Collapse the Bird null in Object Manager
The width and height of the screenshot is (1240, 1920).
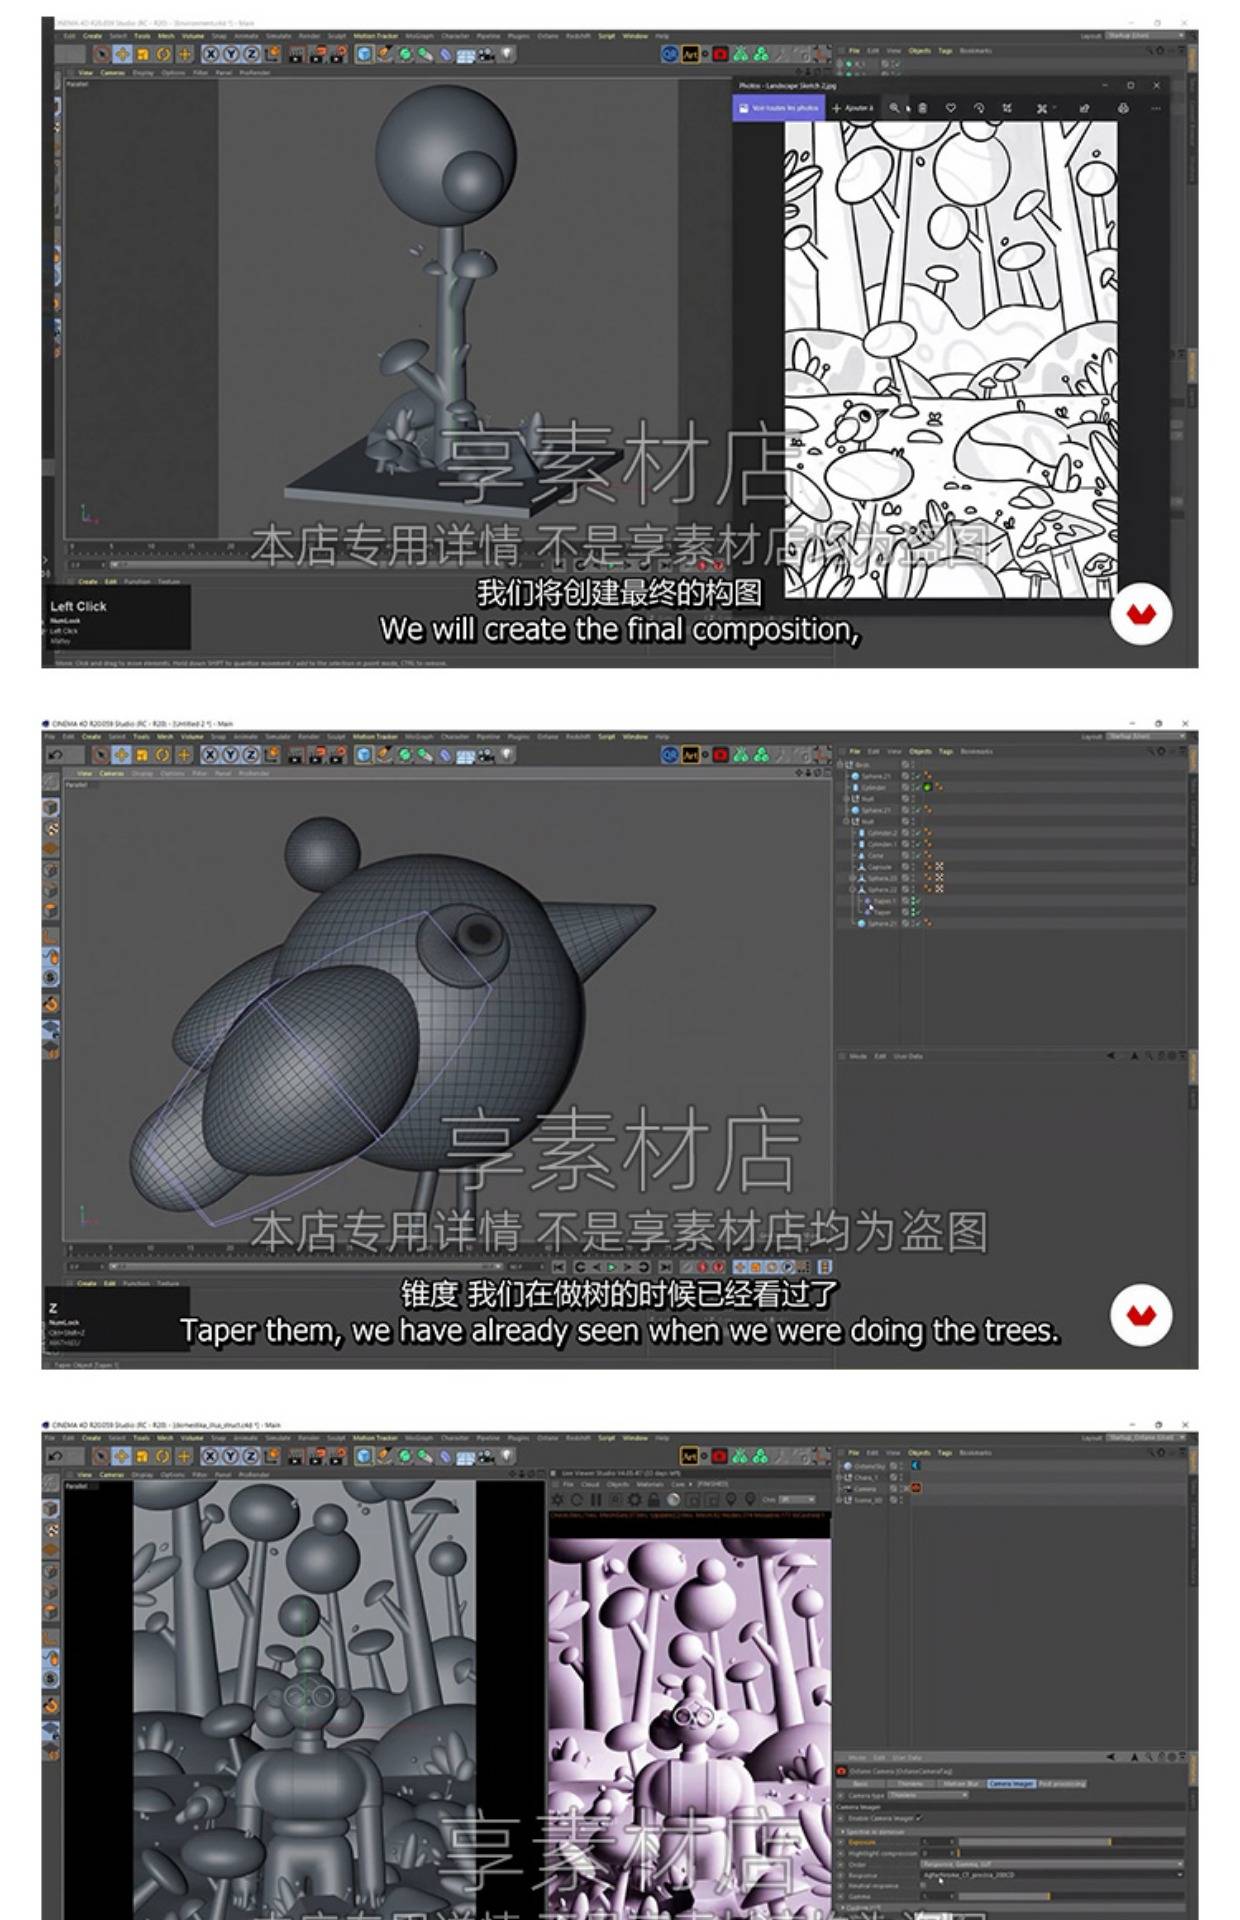pos(840,765)
